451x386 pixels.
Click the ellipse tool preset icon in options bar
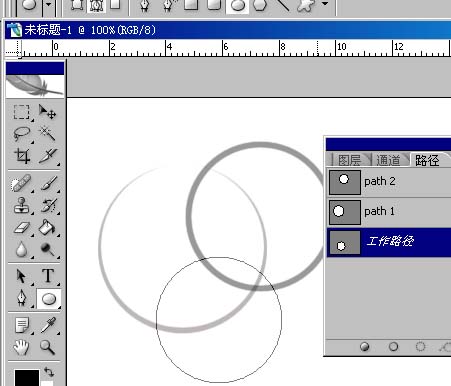pyautogui.click(x=29, y=5)
